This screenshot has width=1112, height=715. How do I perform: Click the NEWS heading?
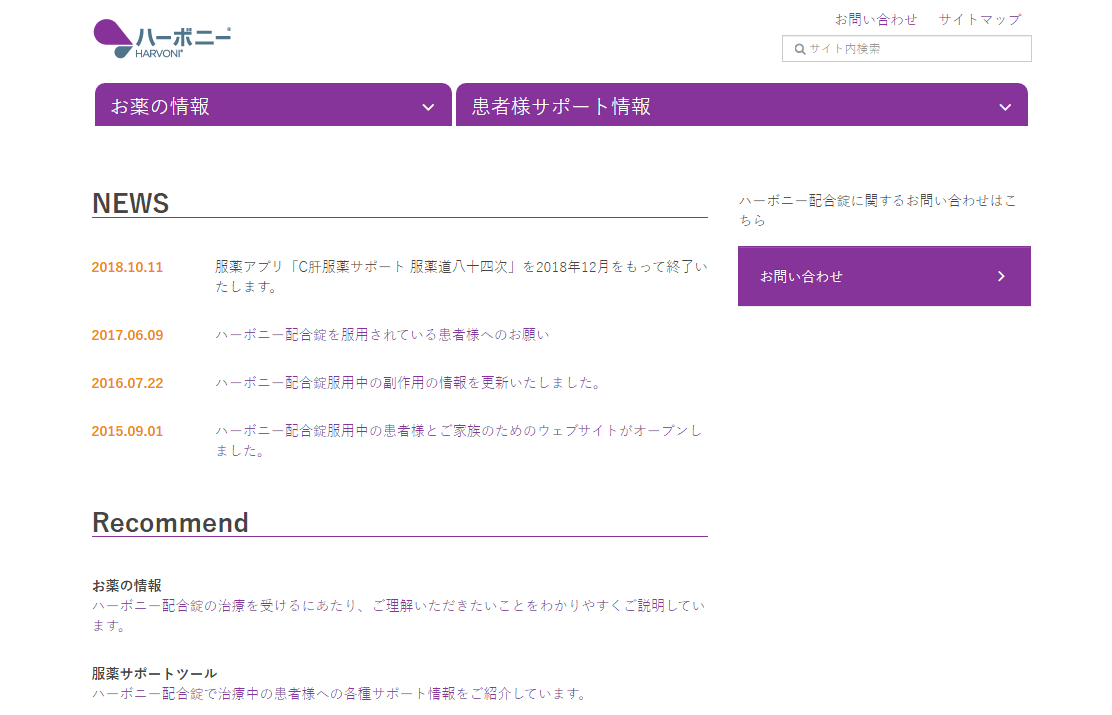tap(130, 204)
